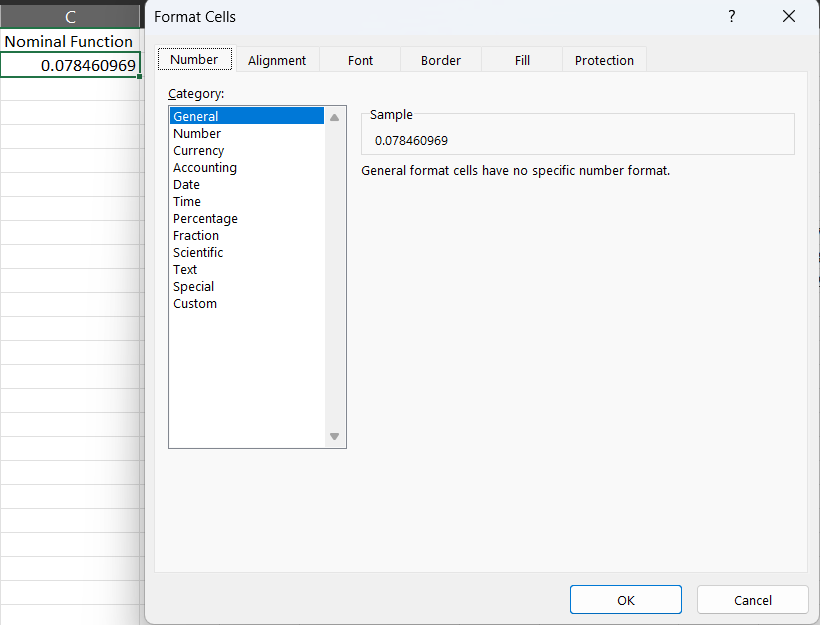Select the Custom category
Image resolution: width=820 pixels, height=625 pixels.
195,304
